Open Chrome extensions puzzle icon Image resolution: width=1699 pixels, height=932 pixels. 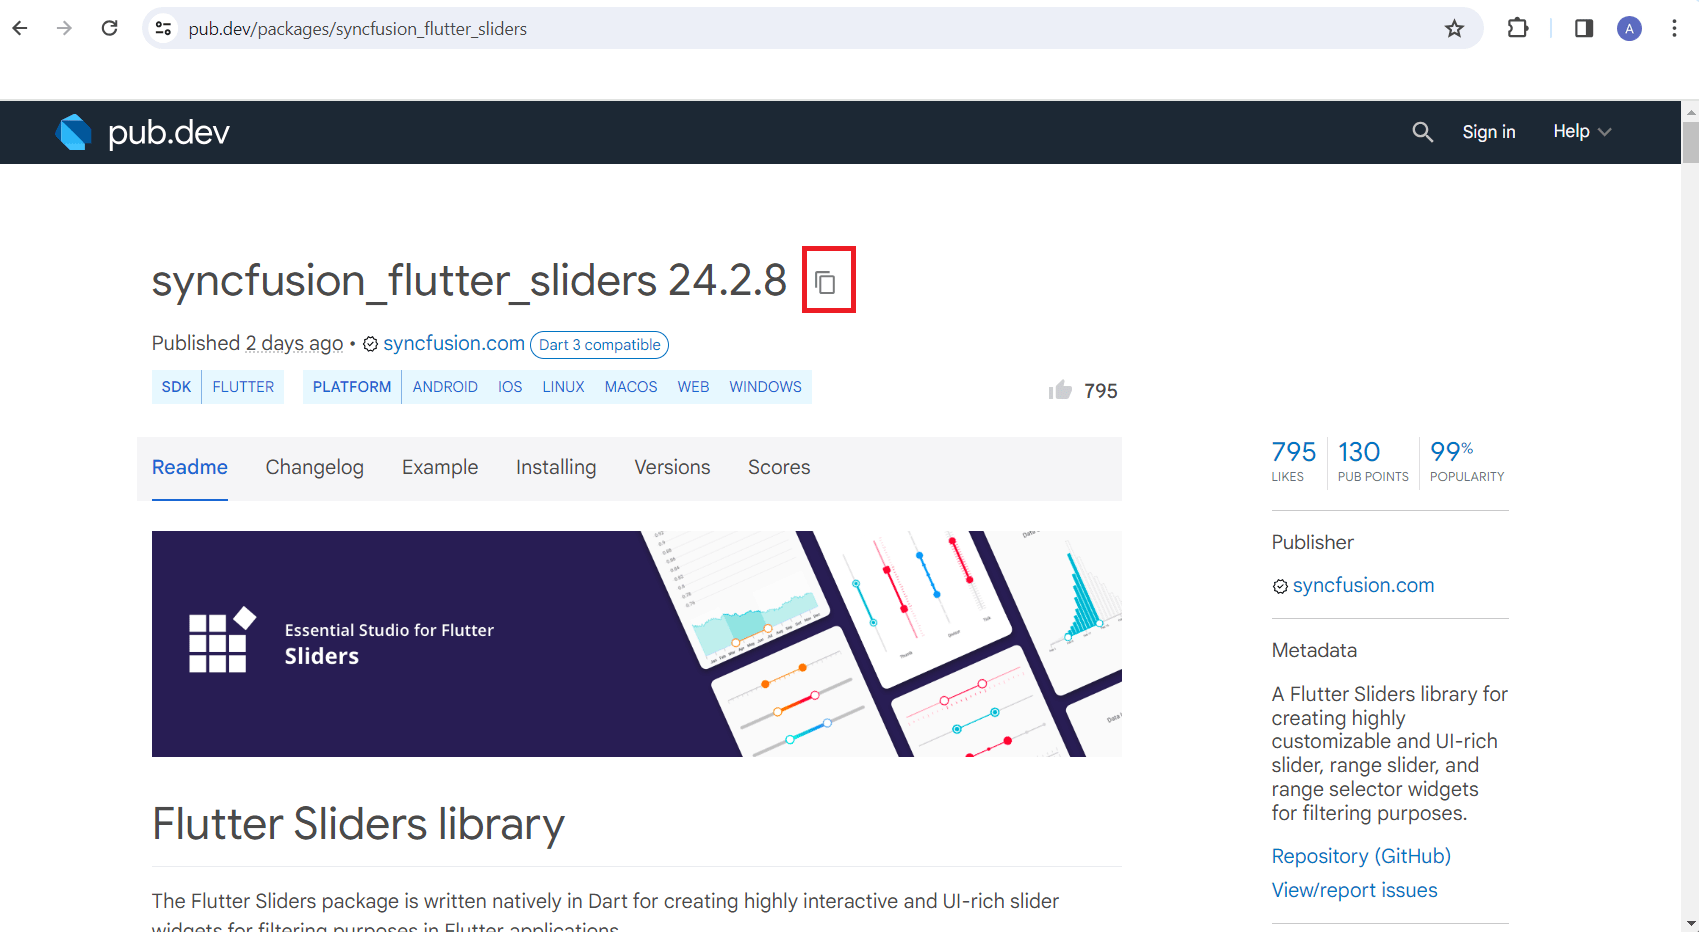1518,28
